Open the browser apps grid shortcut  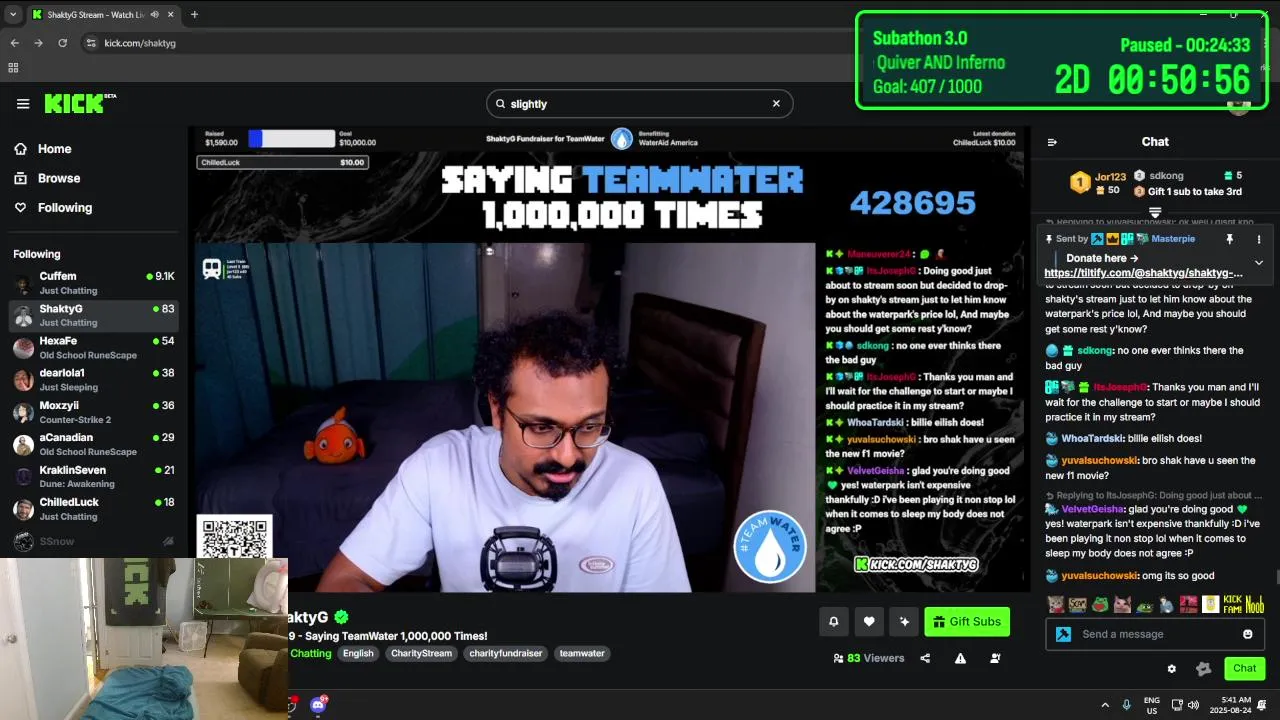click(13, 67)
